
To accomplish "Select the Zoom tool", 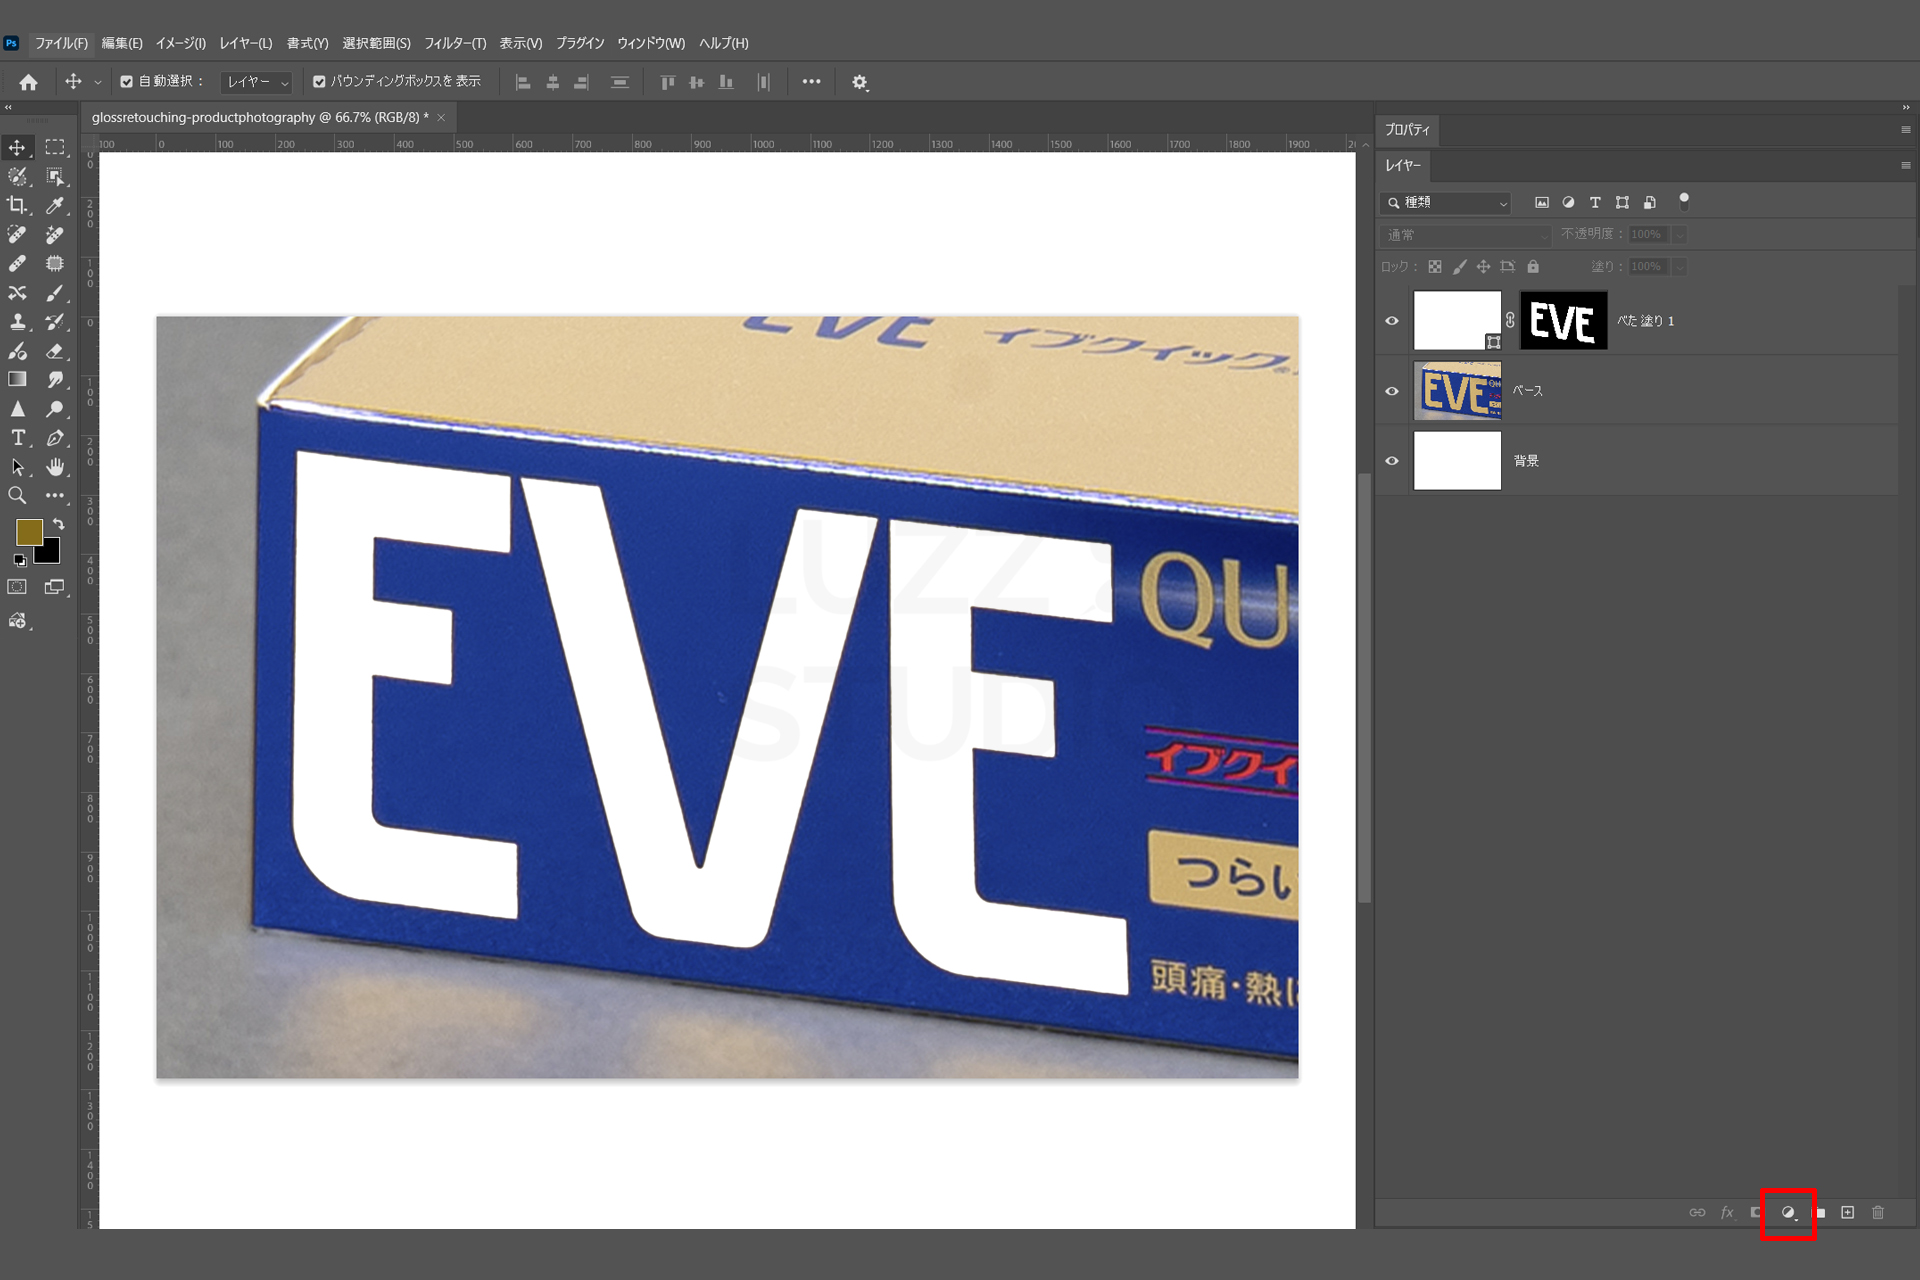I will tap(17, 496).
